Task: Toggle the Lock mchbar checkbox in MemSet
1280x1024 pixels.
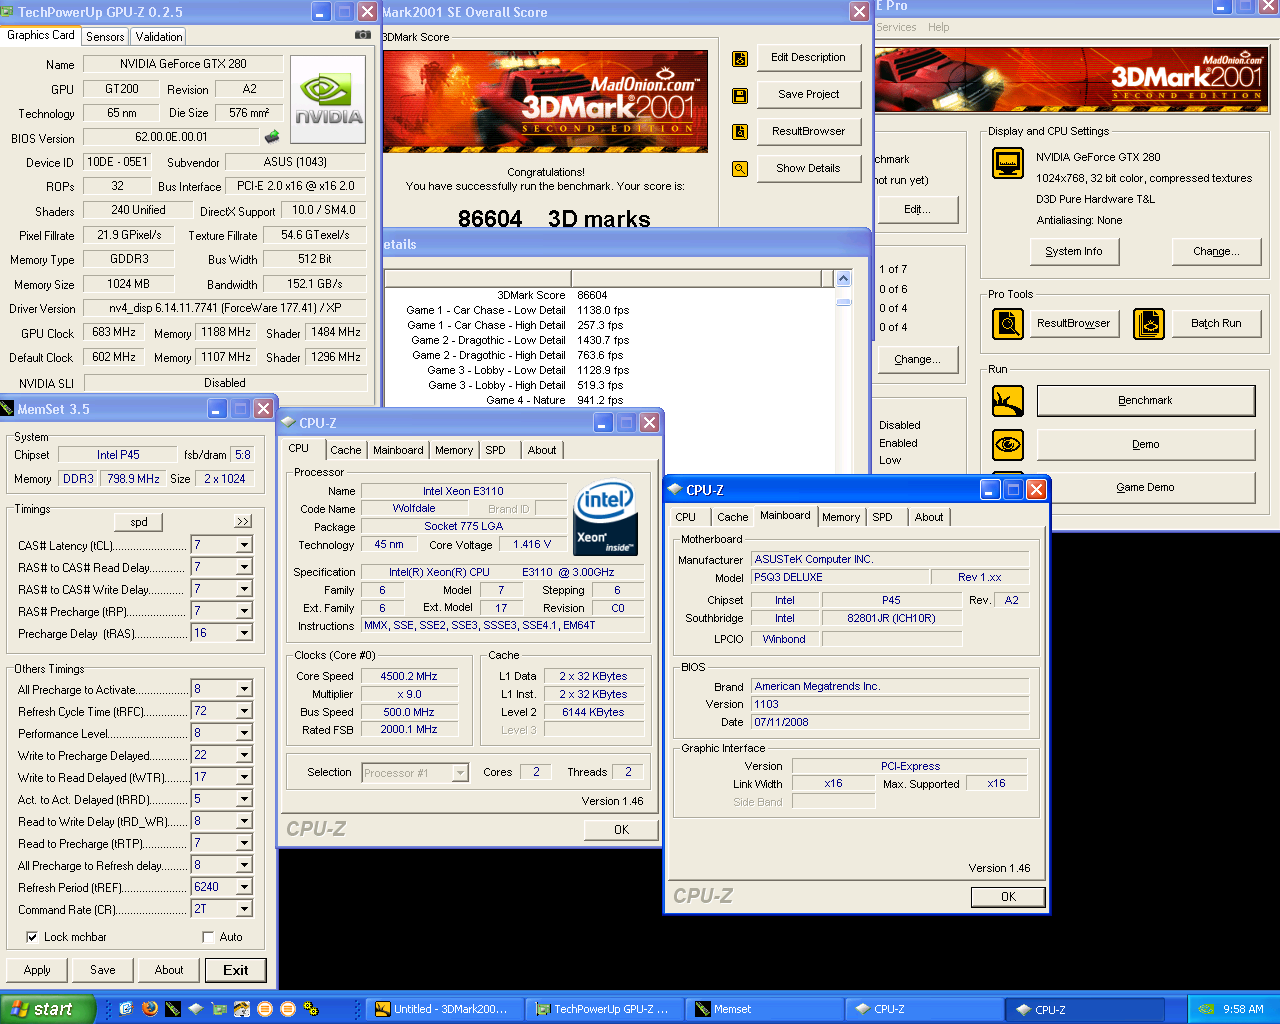Action: (32, 937)
